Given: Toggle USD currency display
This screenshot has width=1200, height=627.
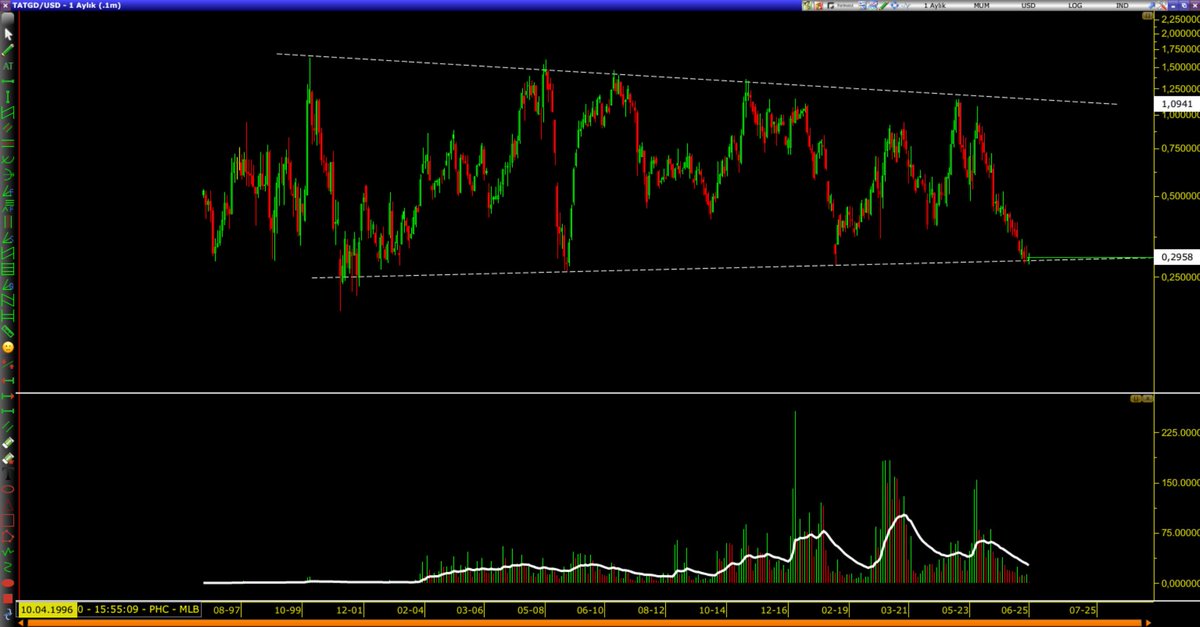Looking at the screenshot, I should click(x=1028, y=6).
